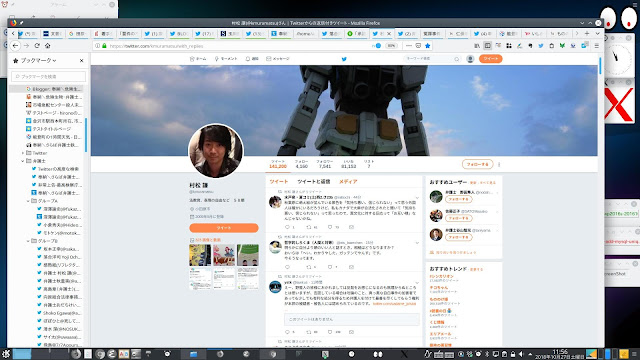This screenshot has width=640, height=360.
Task: Switch to the メディア tab
Action: click(348, 182)
